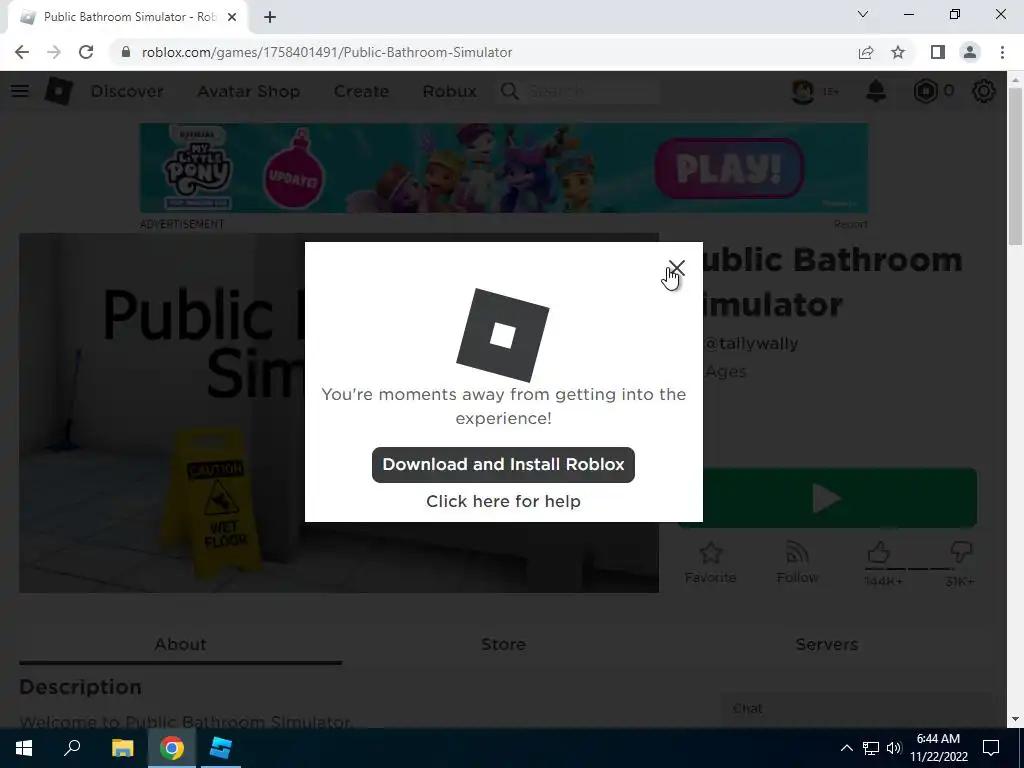
Task: Click the taskbar clock and date
Action: [938, 748]
